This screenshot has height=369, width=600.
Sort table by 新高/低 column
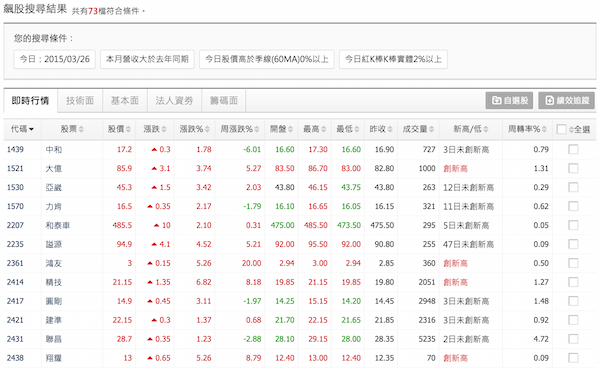pos(471,129)
